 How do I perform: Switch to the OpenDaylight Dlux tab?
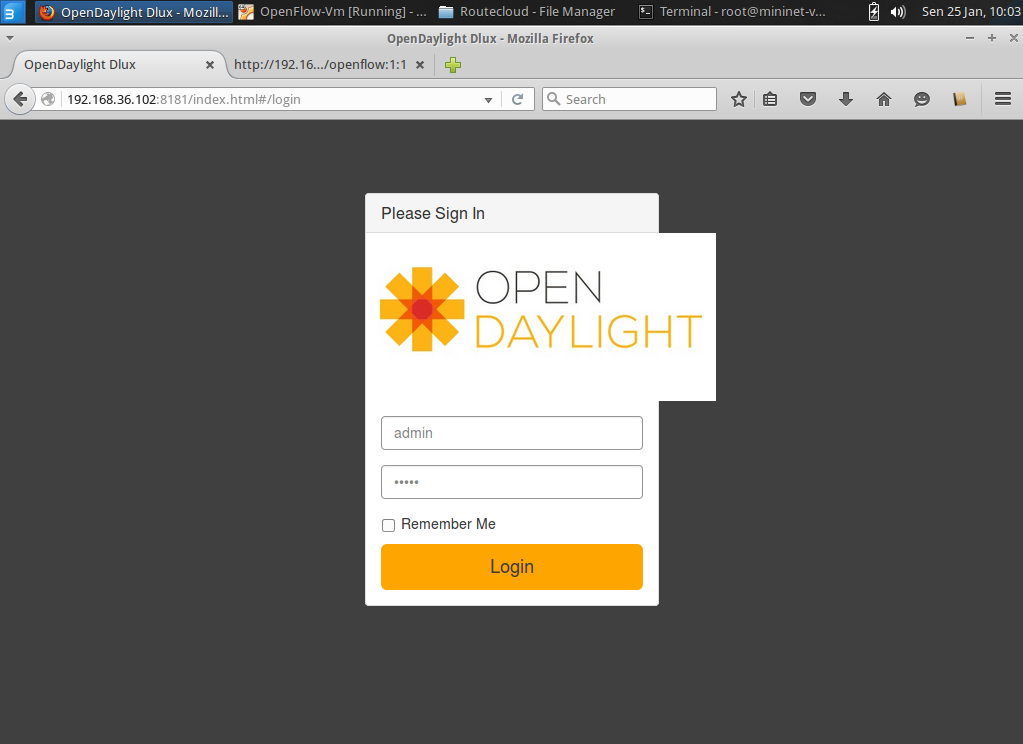tap(117, 65)
